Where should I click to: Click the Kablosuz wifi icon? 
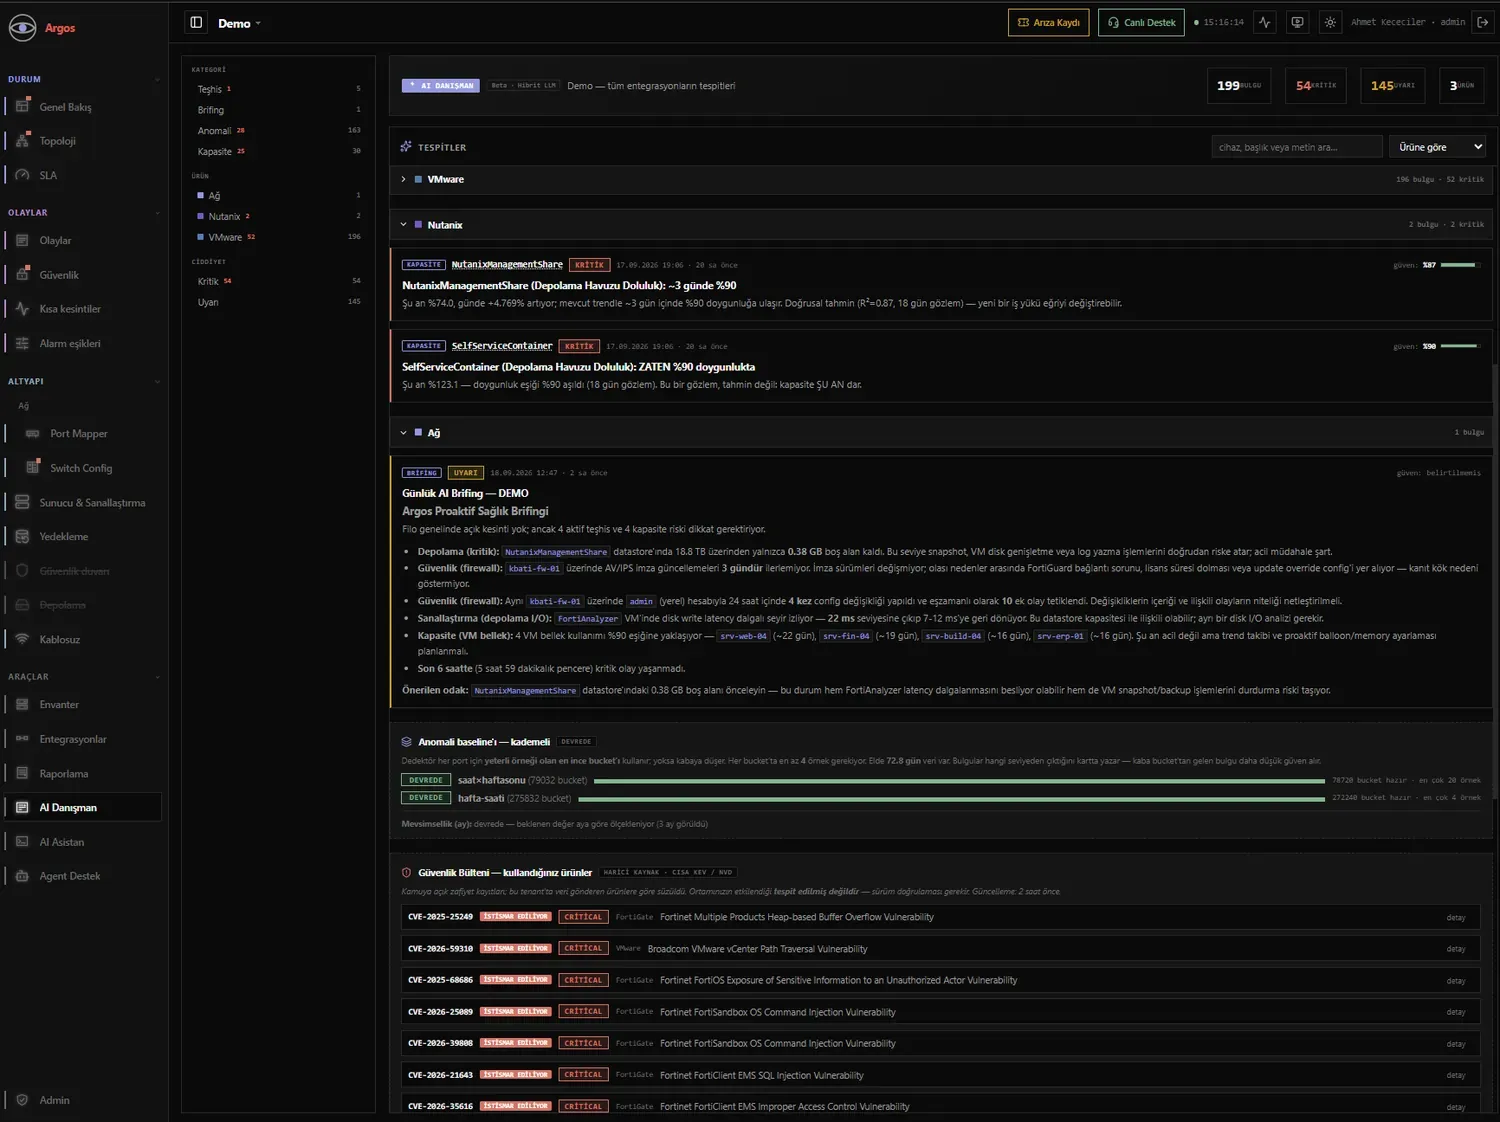(22, 640)
